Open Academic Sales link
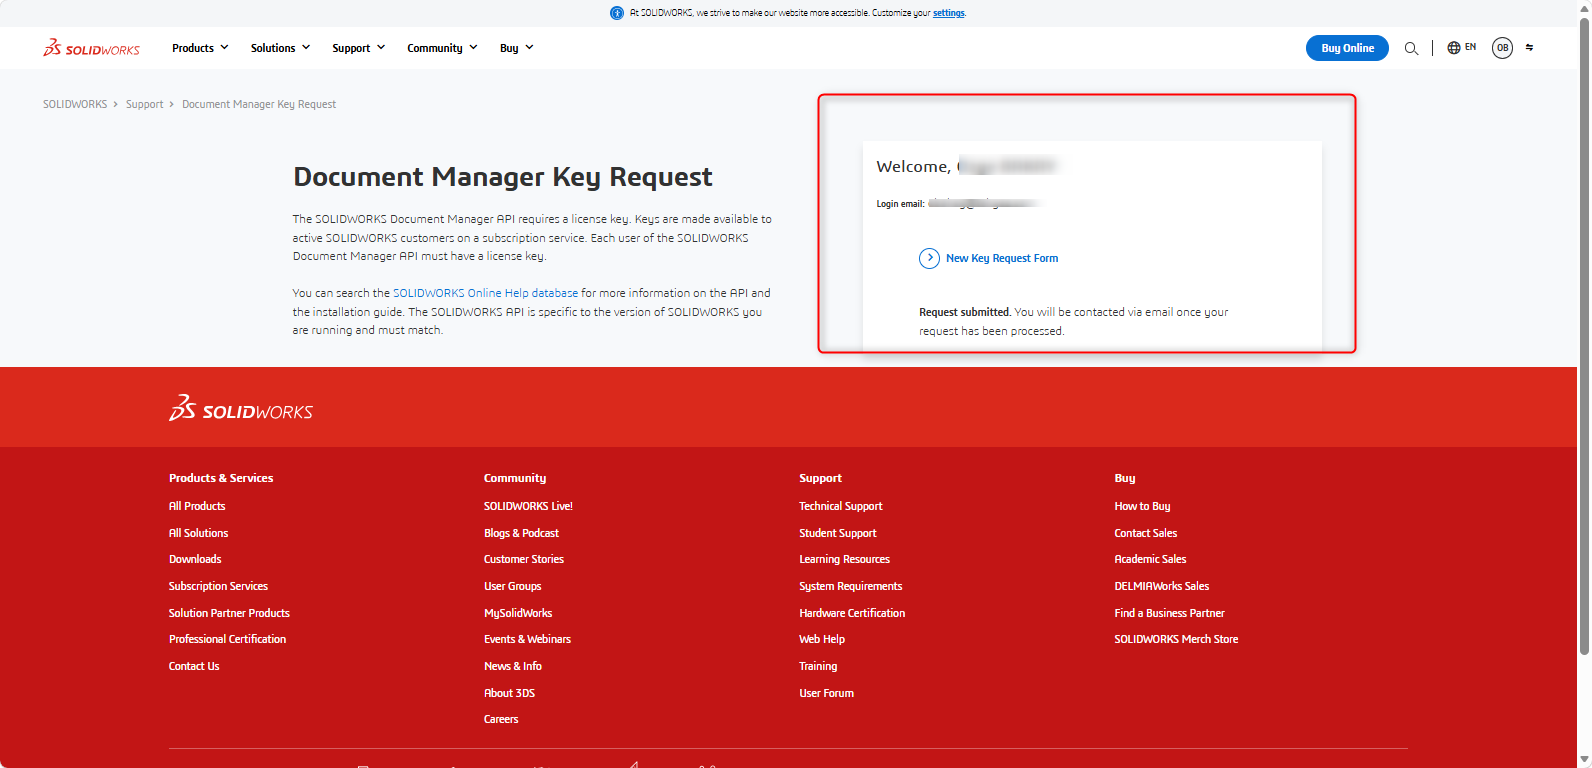 [1150, 559]
